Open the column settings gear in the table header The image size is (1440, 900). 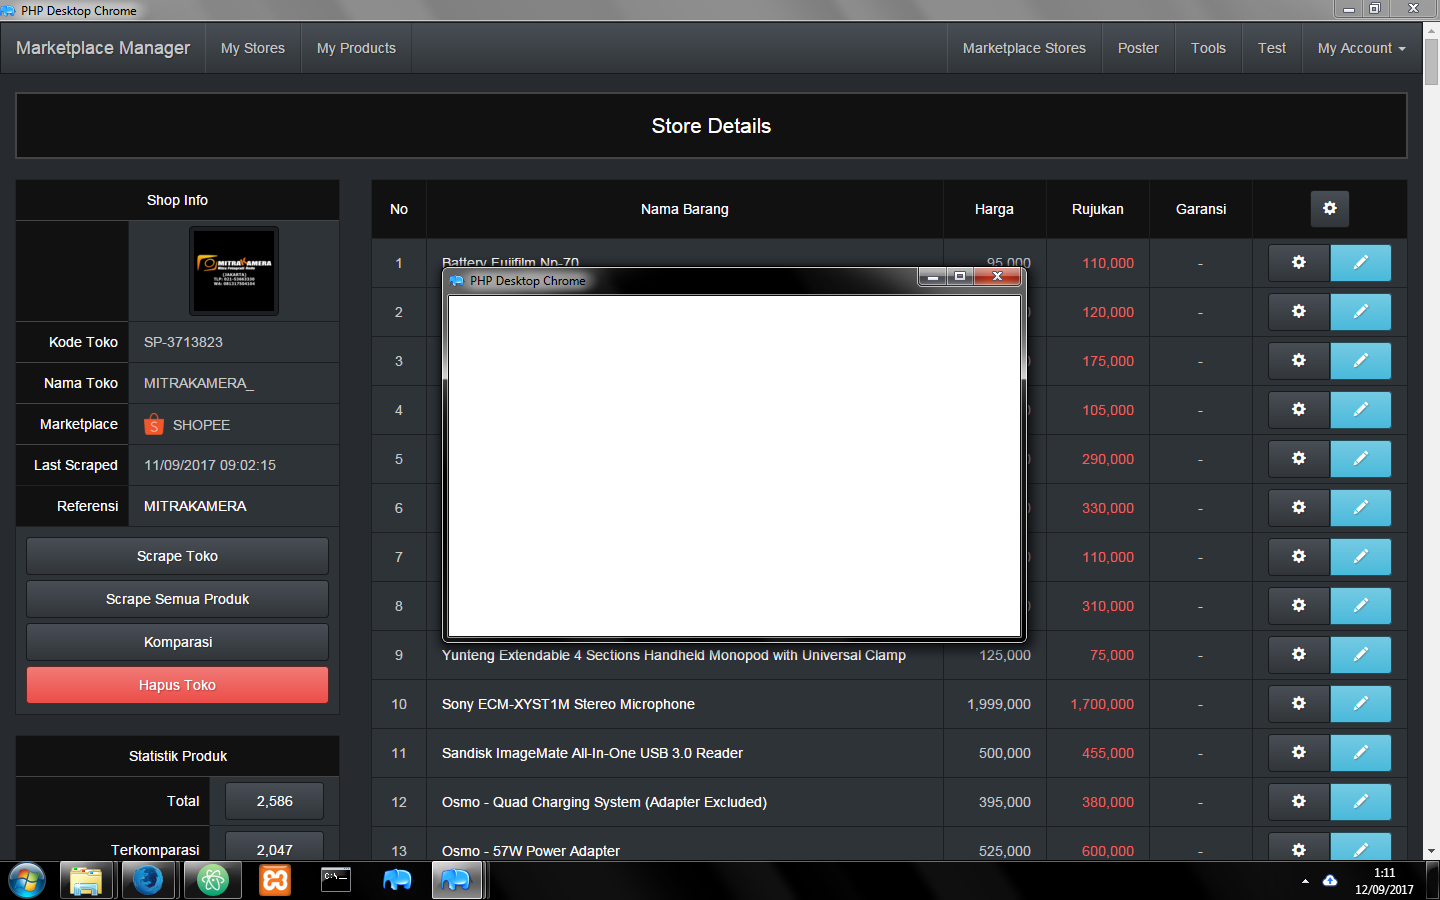click(x=1329, y=209)
